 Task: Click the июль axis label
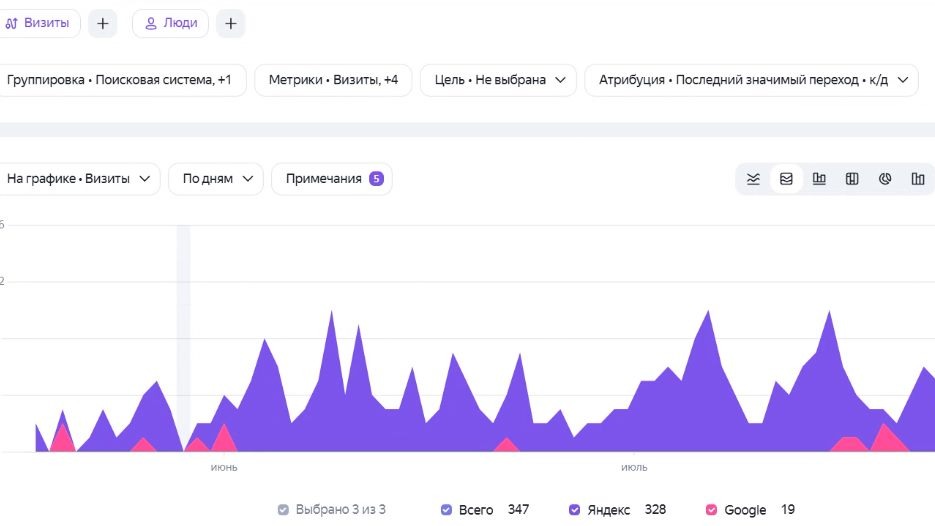point(634,468)
